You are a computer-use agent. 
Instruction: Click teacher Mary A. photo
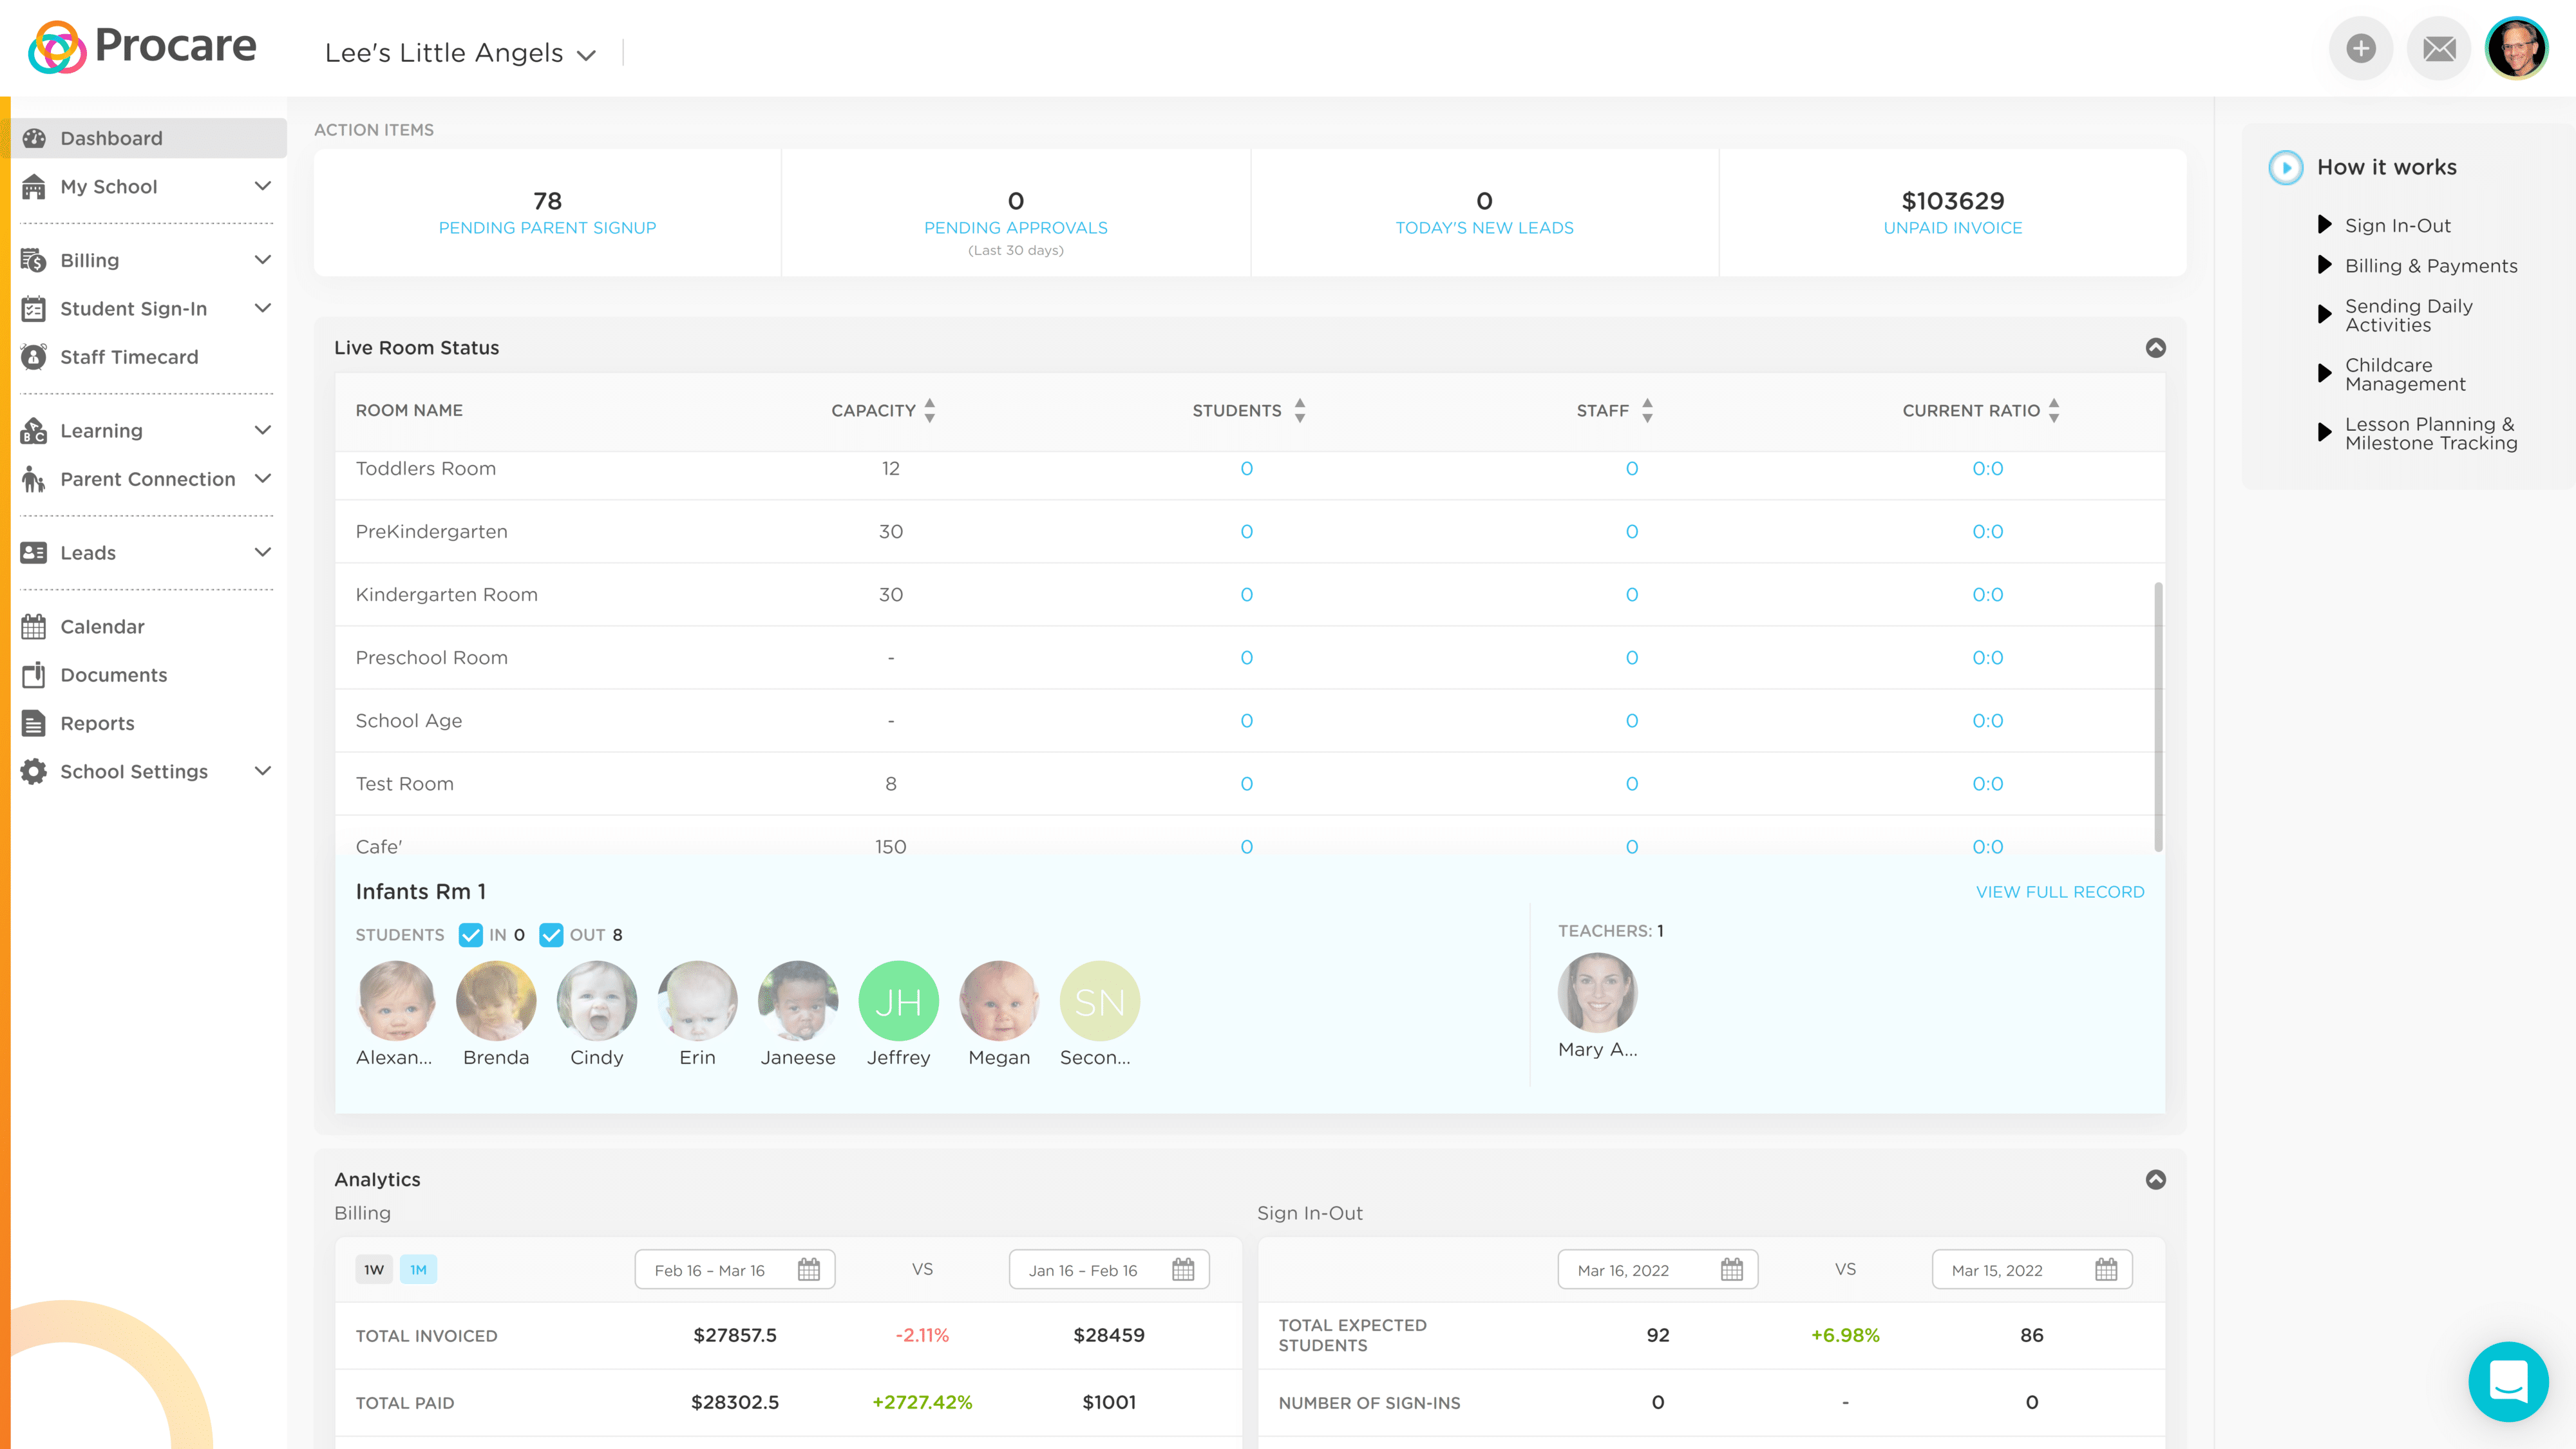(x=1597, y=993)
